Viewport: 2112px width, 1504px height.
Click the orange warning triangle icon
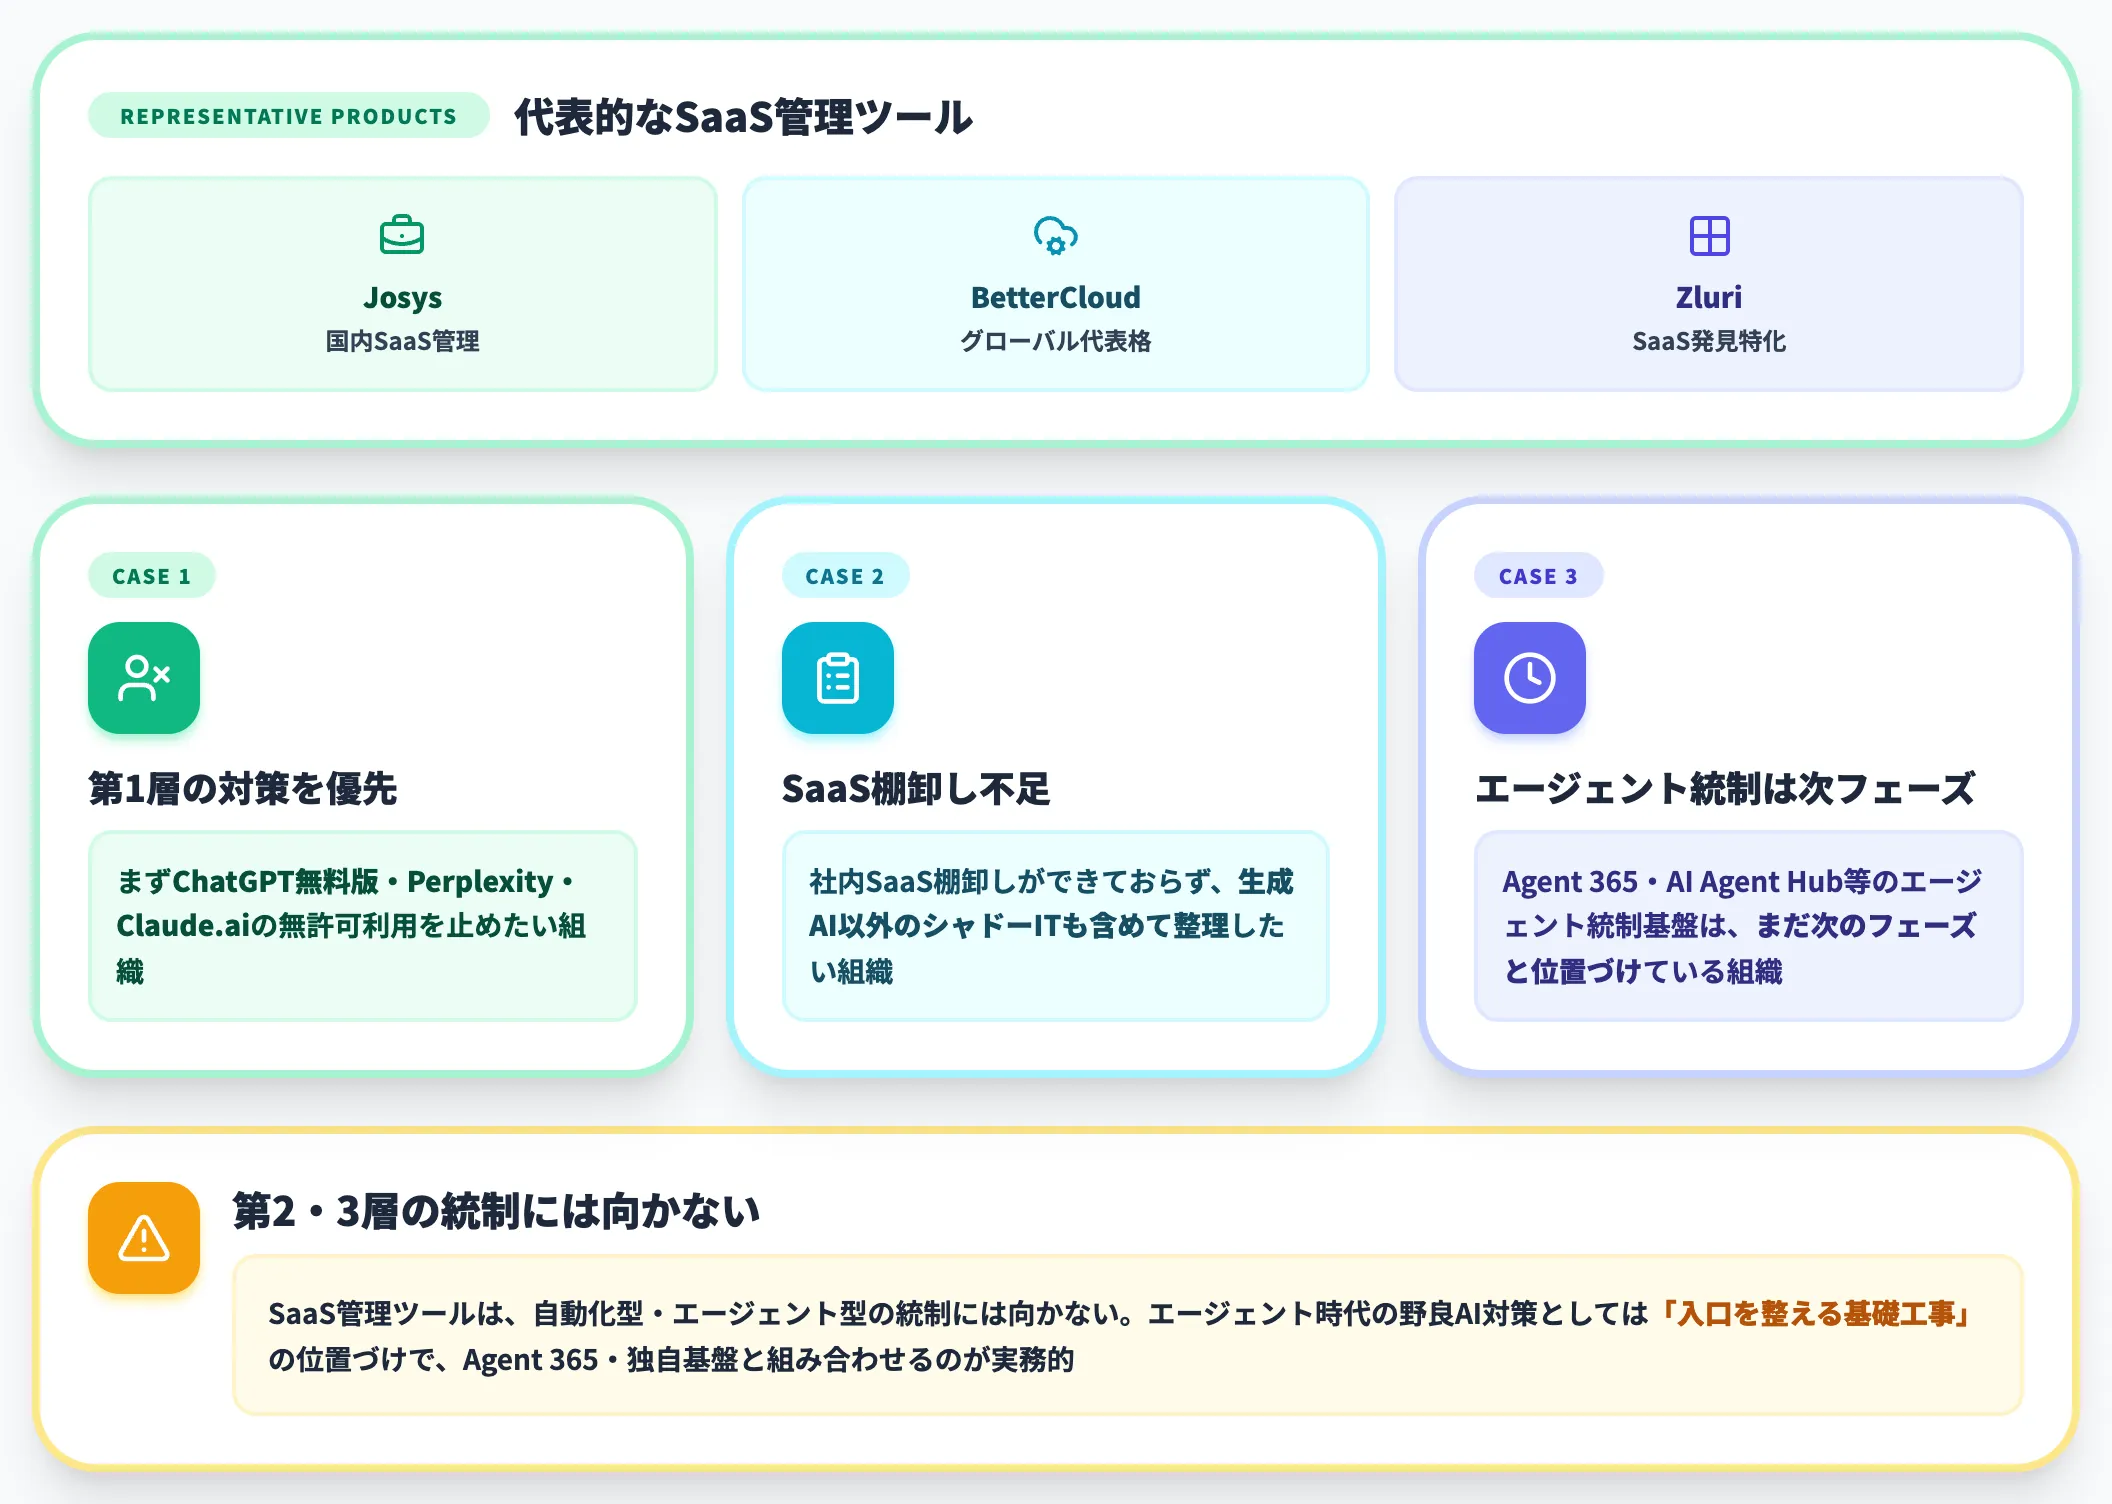[x=144, y=1238]
